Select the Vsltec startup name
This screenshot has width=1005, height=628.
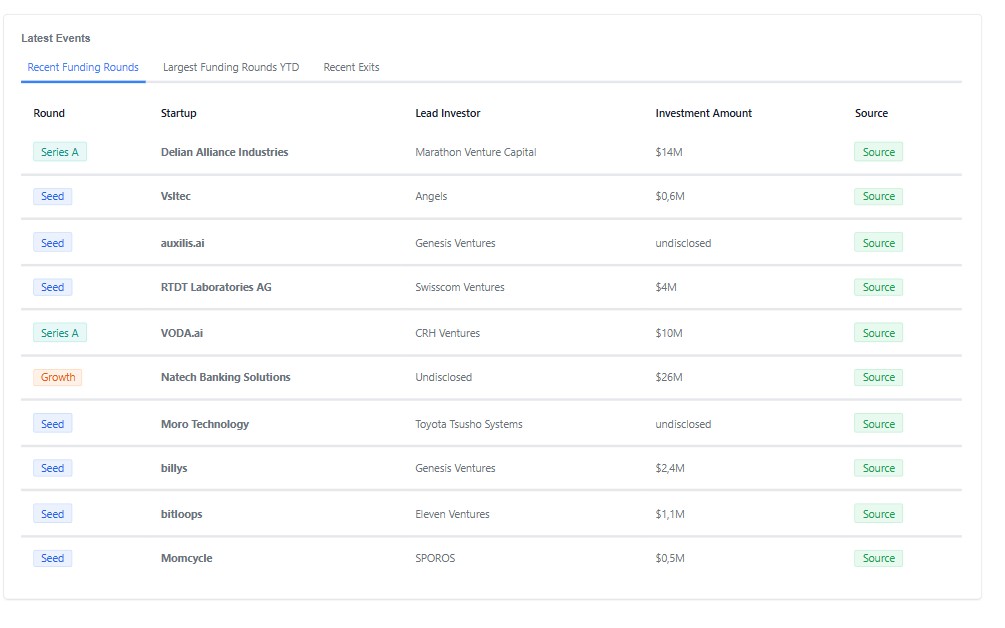click(x=176, y=196)
